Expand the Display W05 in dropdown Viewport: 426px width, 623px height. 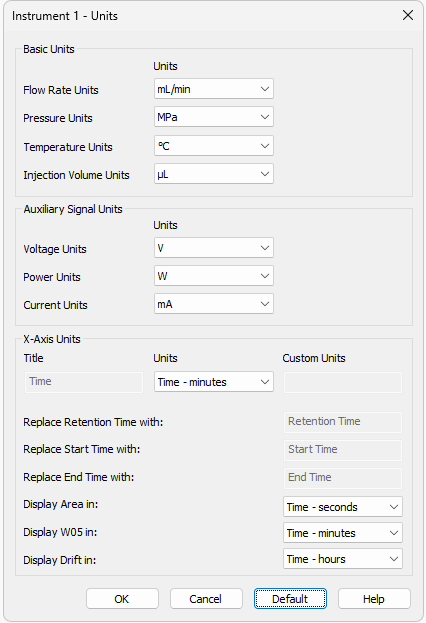[343, 533]
